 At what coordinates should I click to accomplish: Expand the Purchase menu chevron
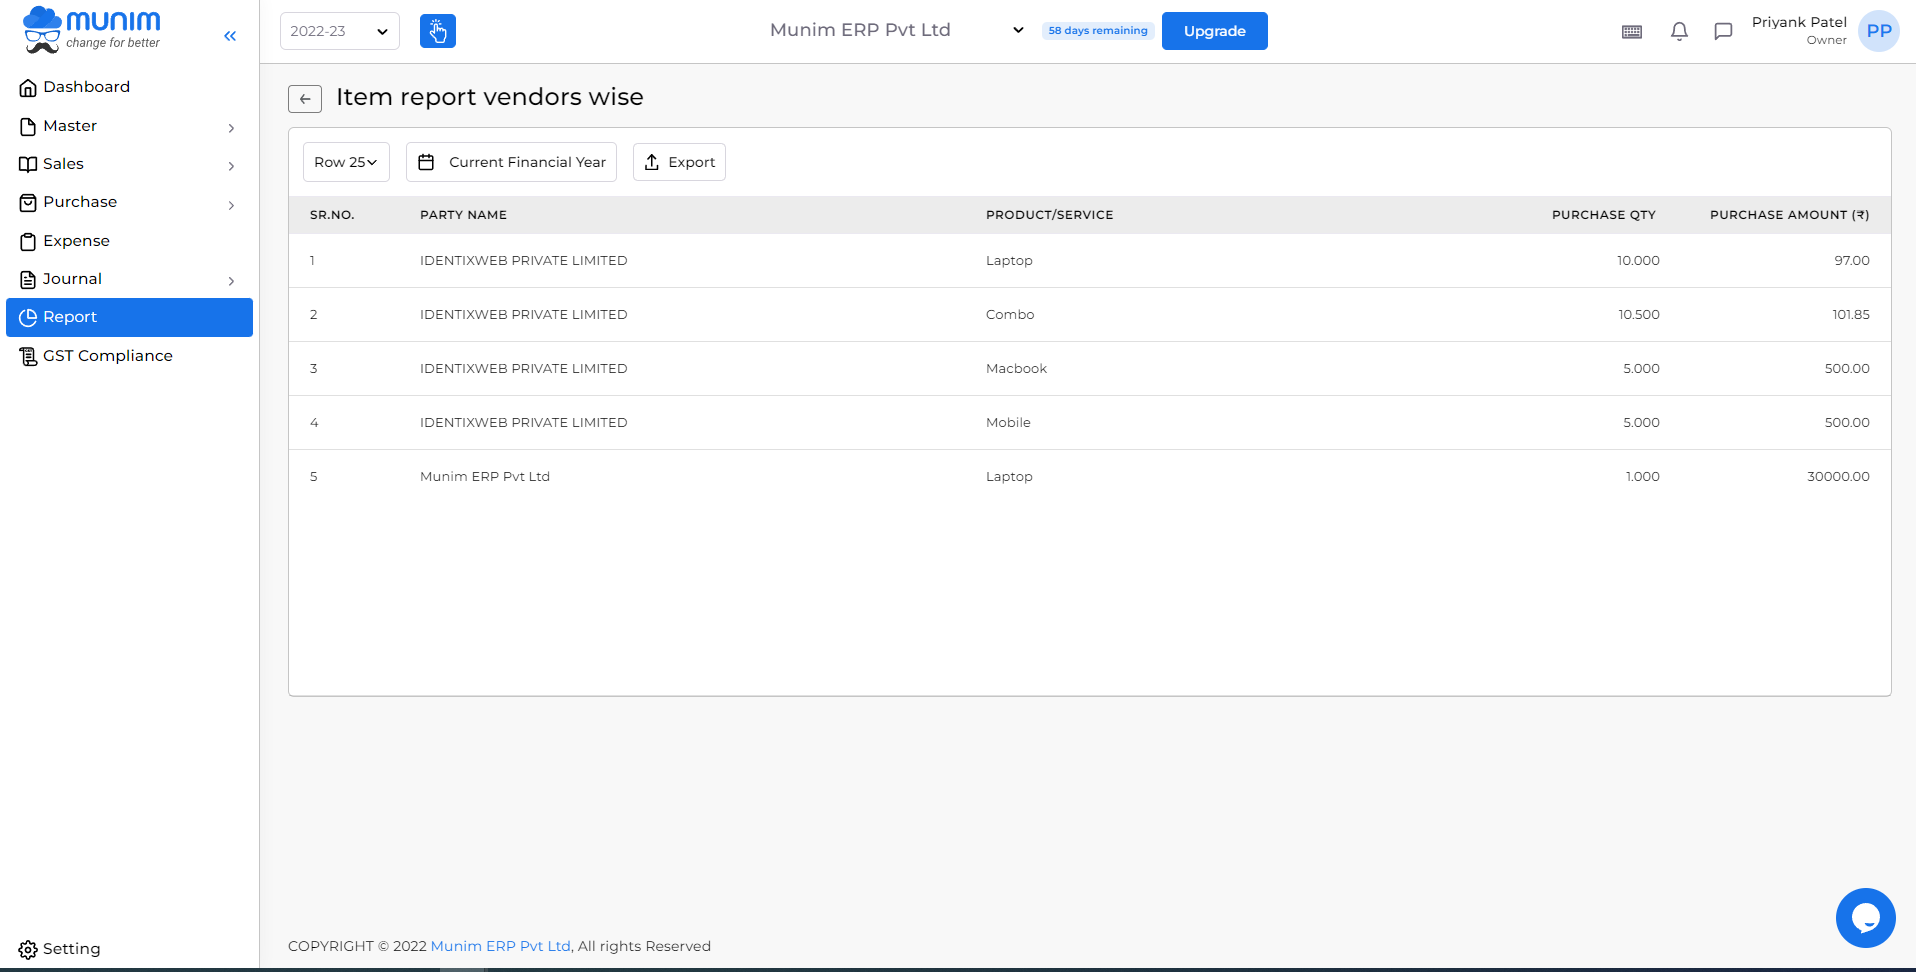(x=231, y=205)
